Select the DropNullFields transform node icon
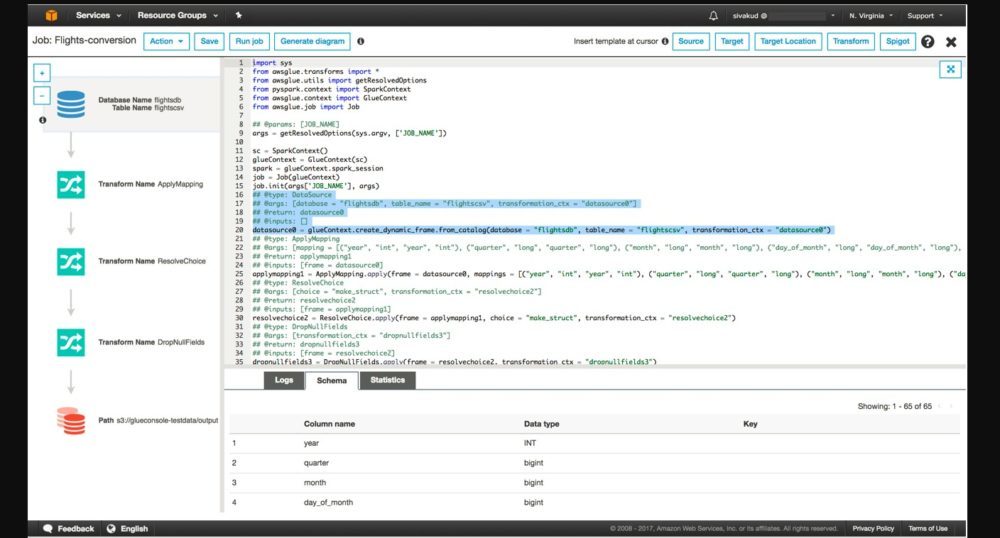The image size is (1000, 538). 71,341
